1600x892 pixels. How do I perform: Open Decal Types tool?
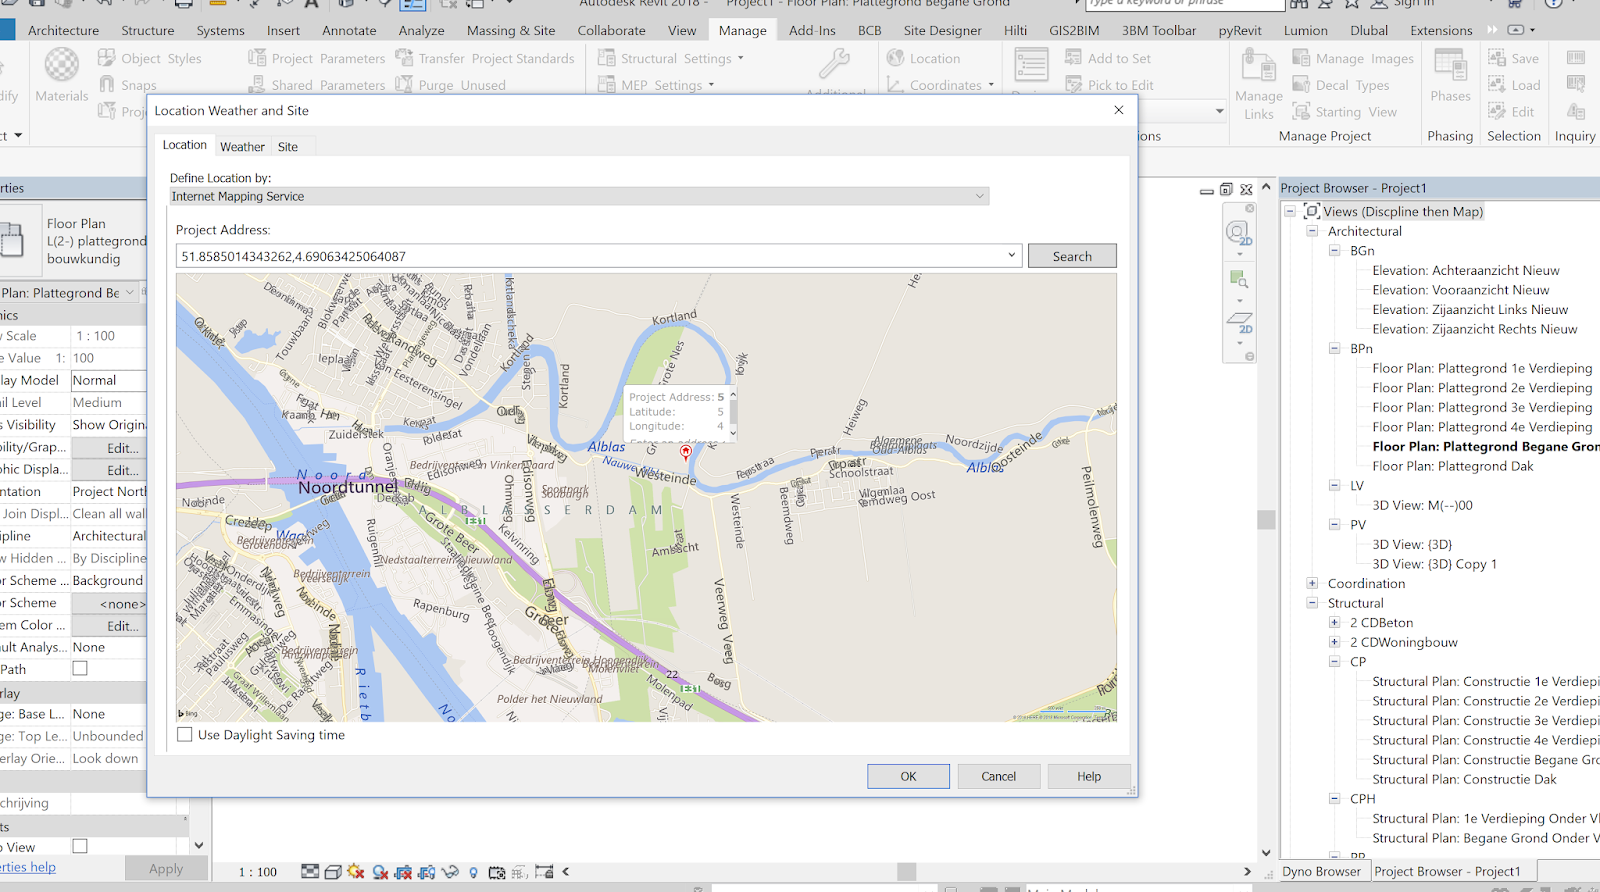pos(1341,85)
